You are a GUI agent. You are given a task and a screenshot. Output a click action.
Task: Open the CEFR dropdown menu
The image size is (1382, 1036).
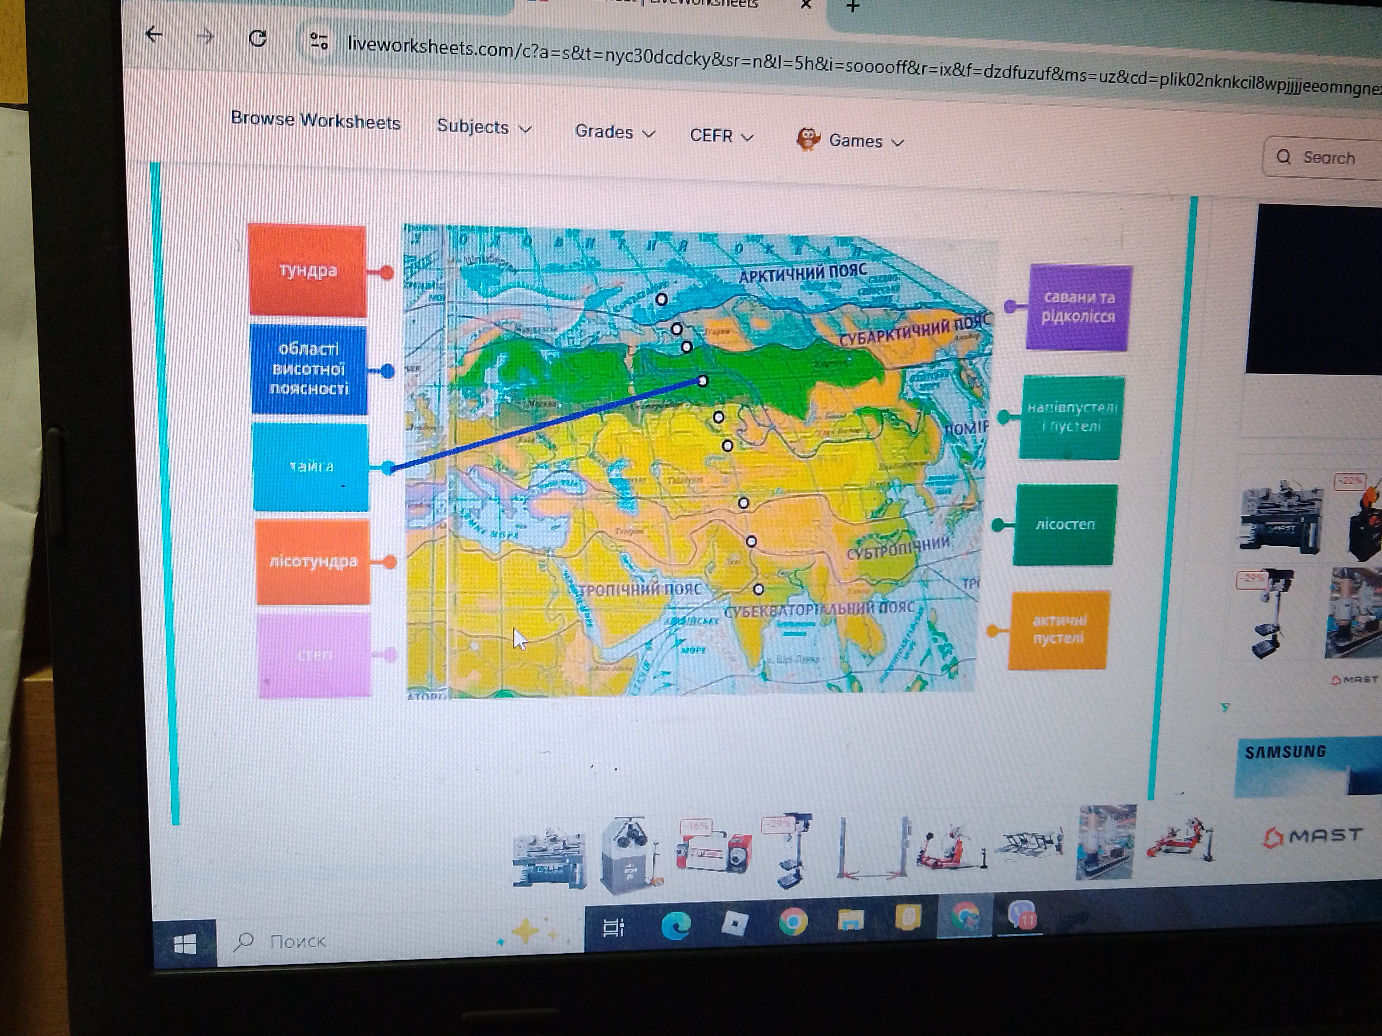[721, 136]
